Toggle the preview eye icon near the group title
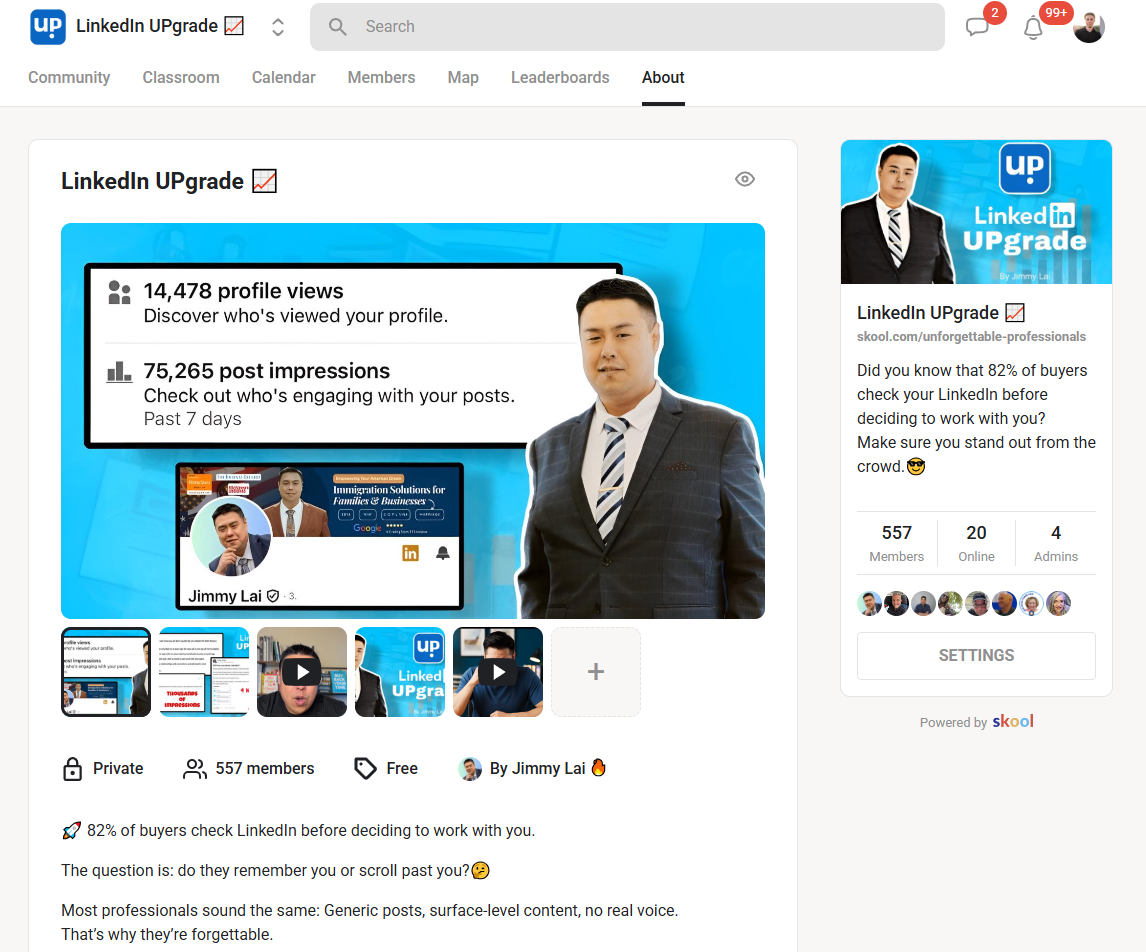Viewport: 1146px width, 952px height. [745, 179]
